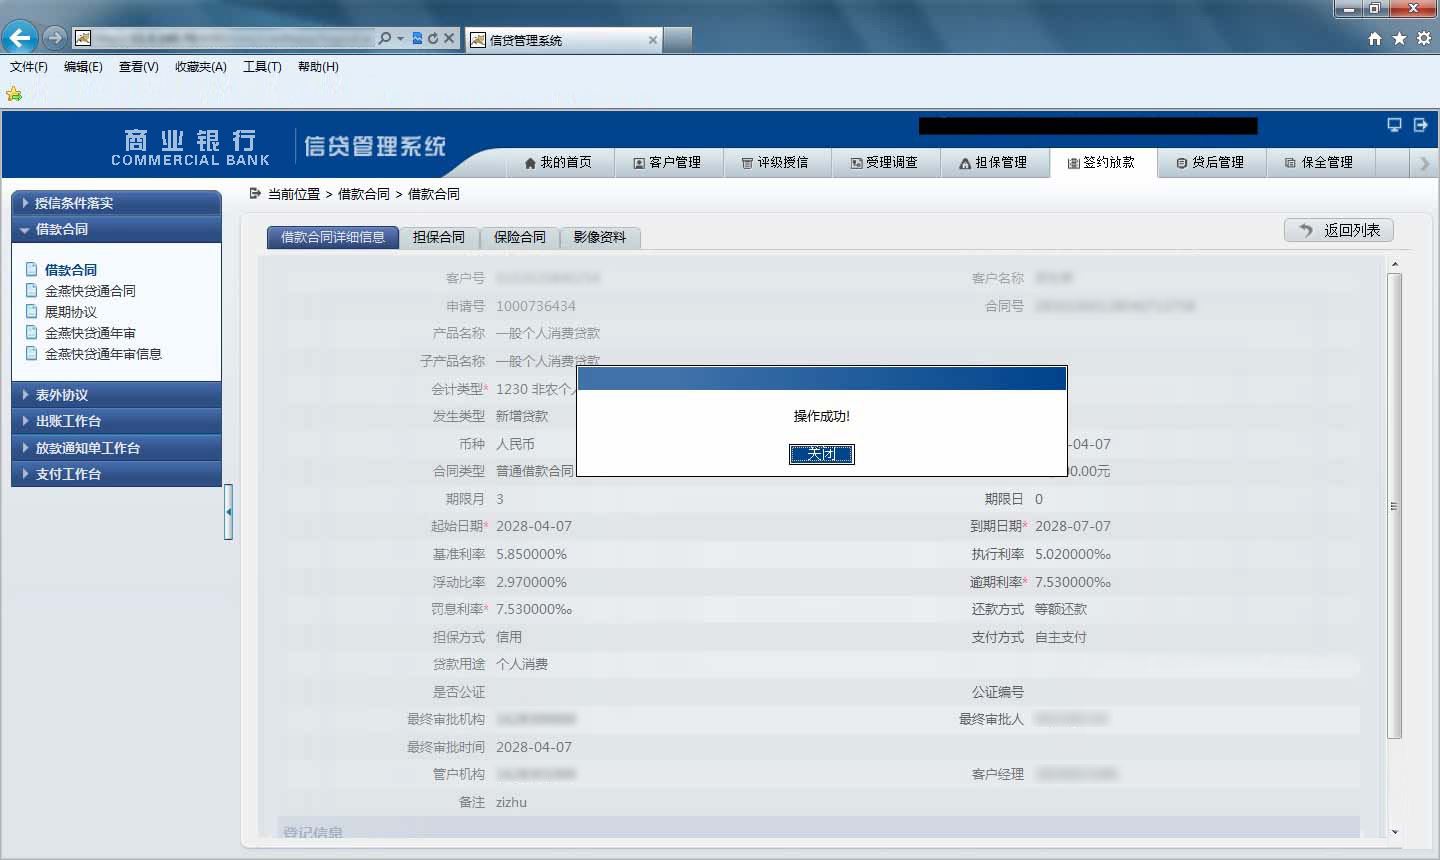Switch to the 评级授信 module tab

(777, 163)
